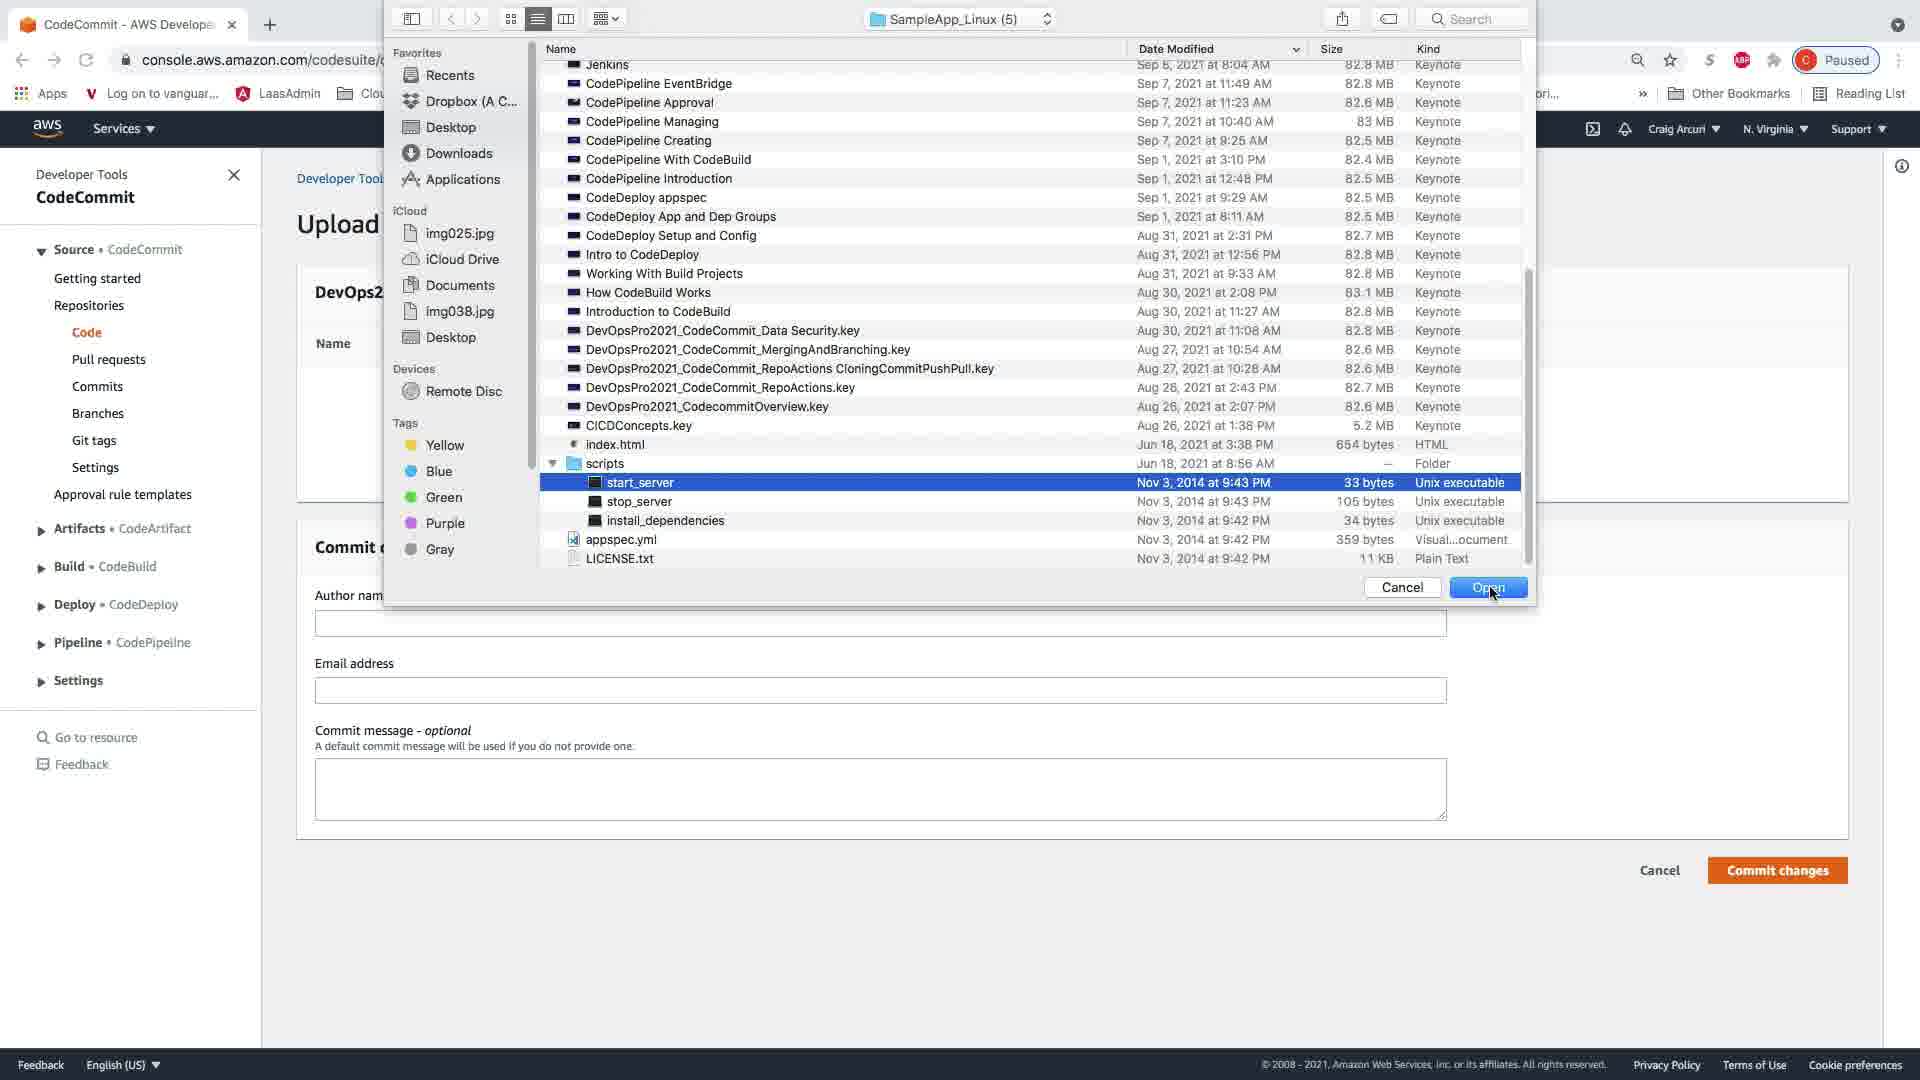Switch file dialog to column view

pos(566,19)
